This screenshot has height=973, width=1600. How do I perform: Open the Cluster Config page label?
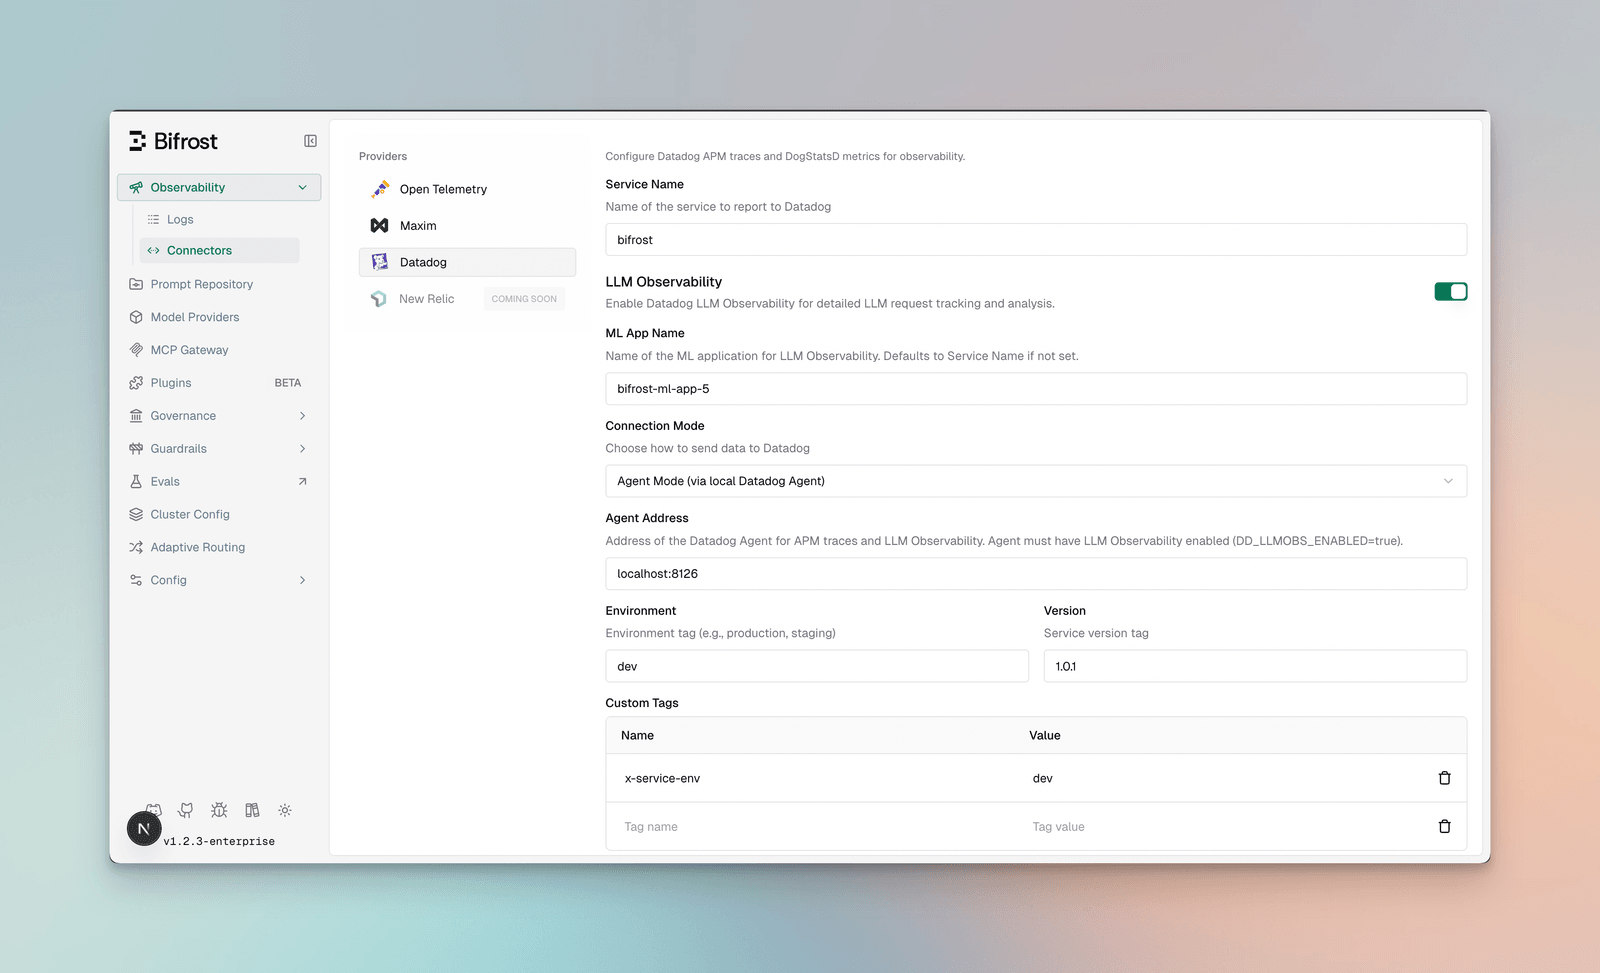click(x=190, y=514)
